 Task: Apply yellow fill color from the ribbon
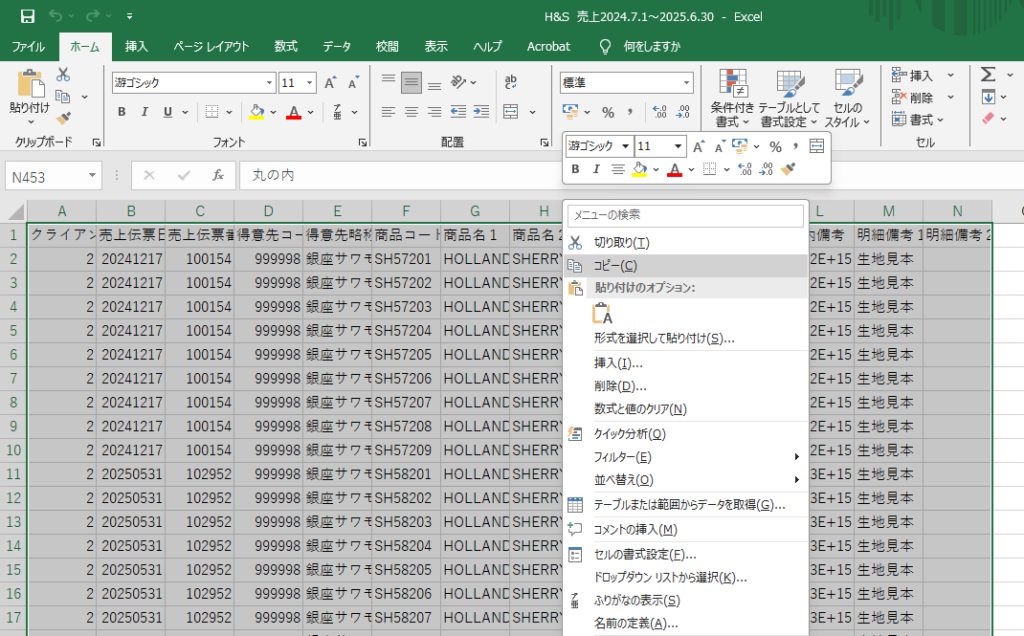click(x=257, y=112)
